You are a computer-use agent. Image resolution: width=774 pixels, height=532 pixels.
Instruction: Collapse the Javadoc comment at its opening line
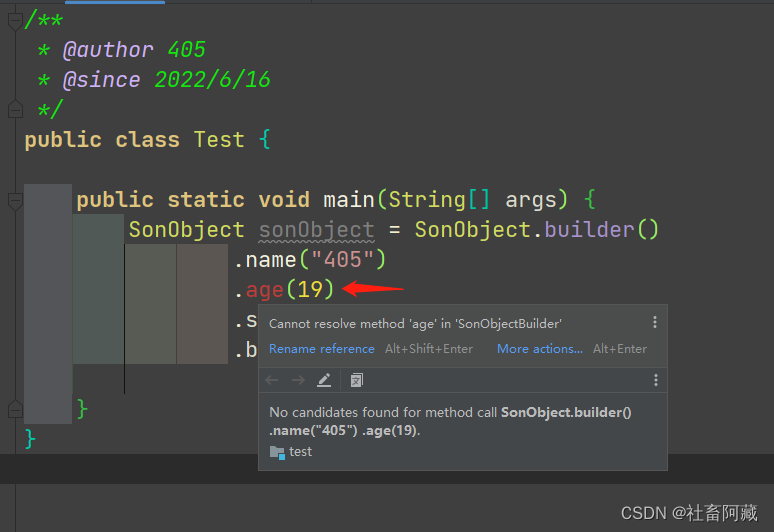(15, 21)
